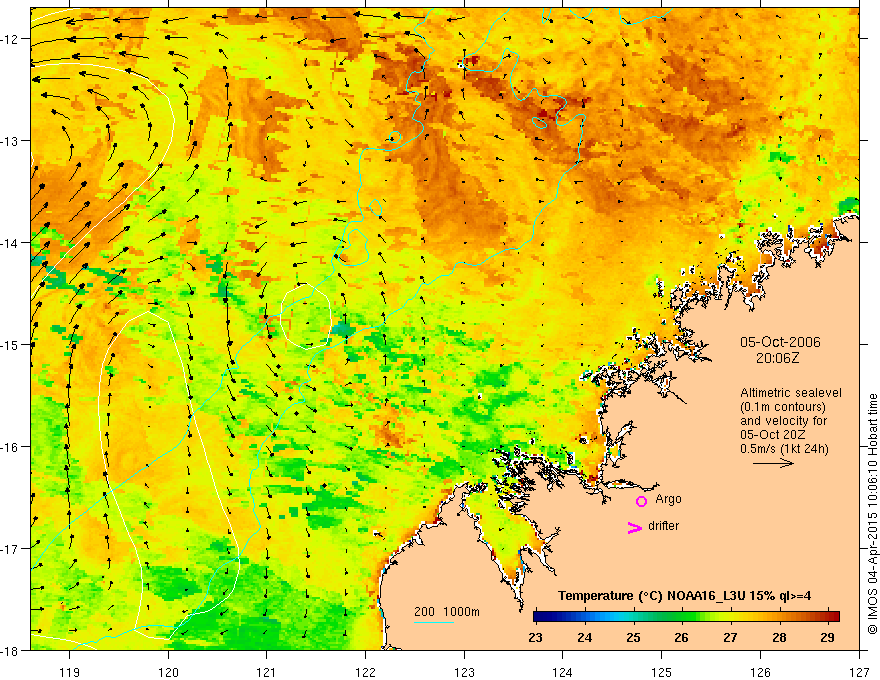This screenshot has height=680, width=880.
Task: Click the '0.5m/s (1kt 24h)' text
Action: [784, 448]
